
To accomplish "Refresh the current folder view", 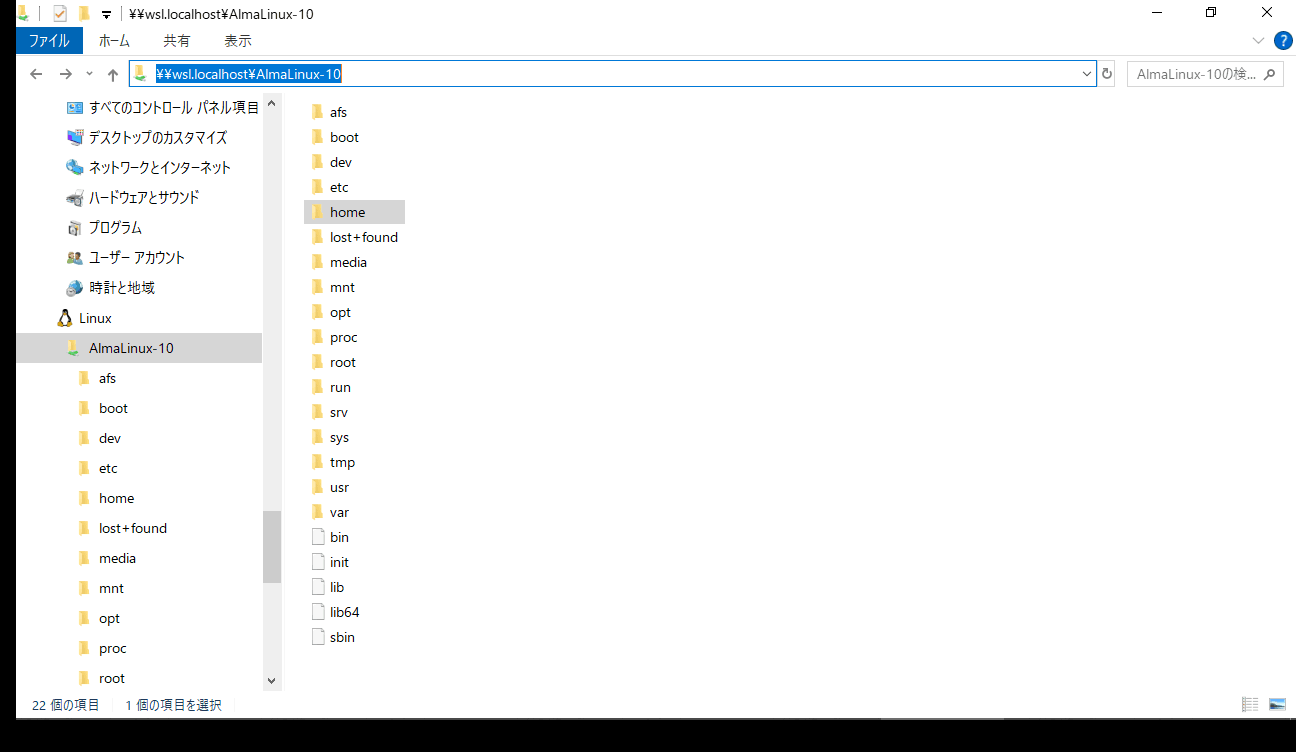I will click(x=1107, y=74).
